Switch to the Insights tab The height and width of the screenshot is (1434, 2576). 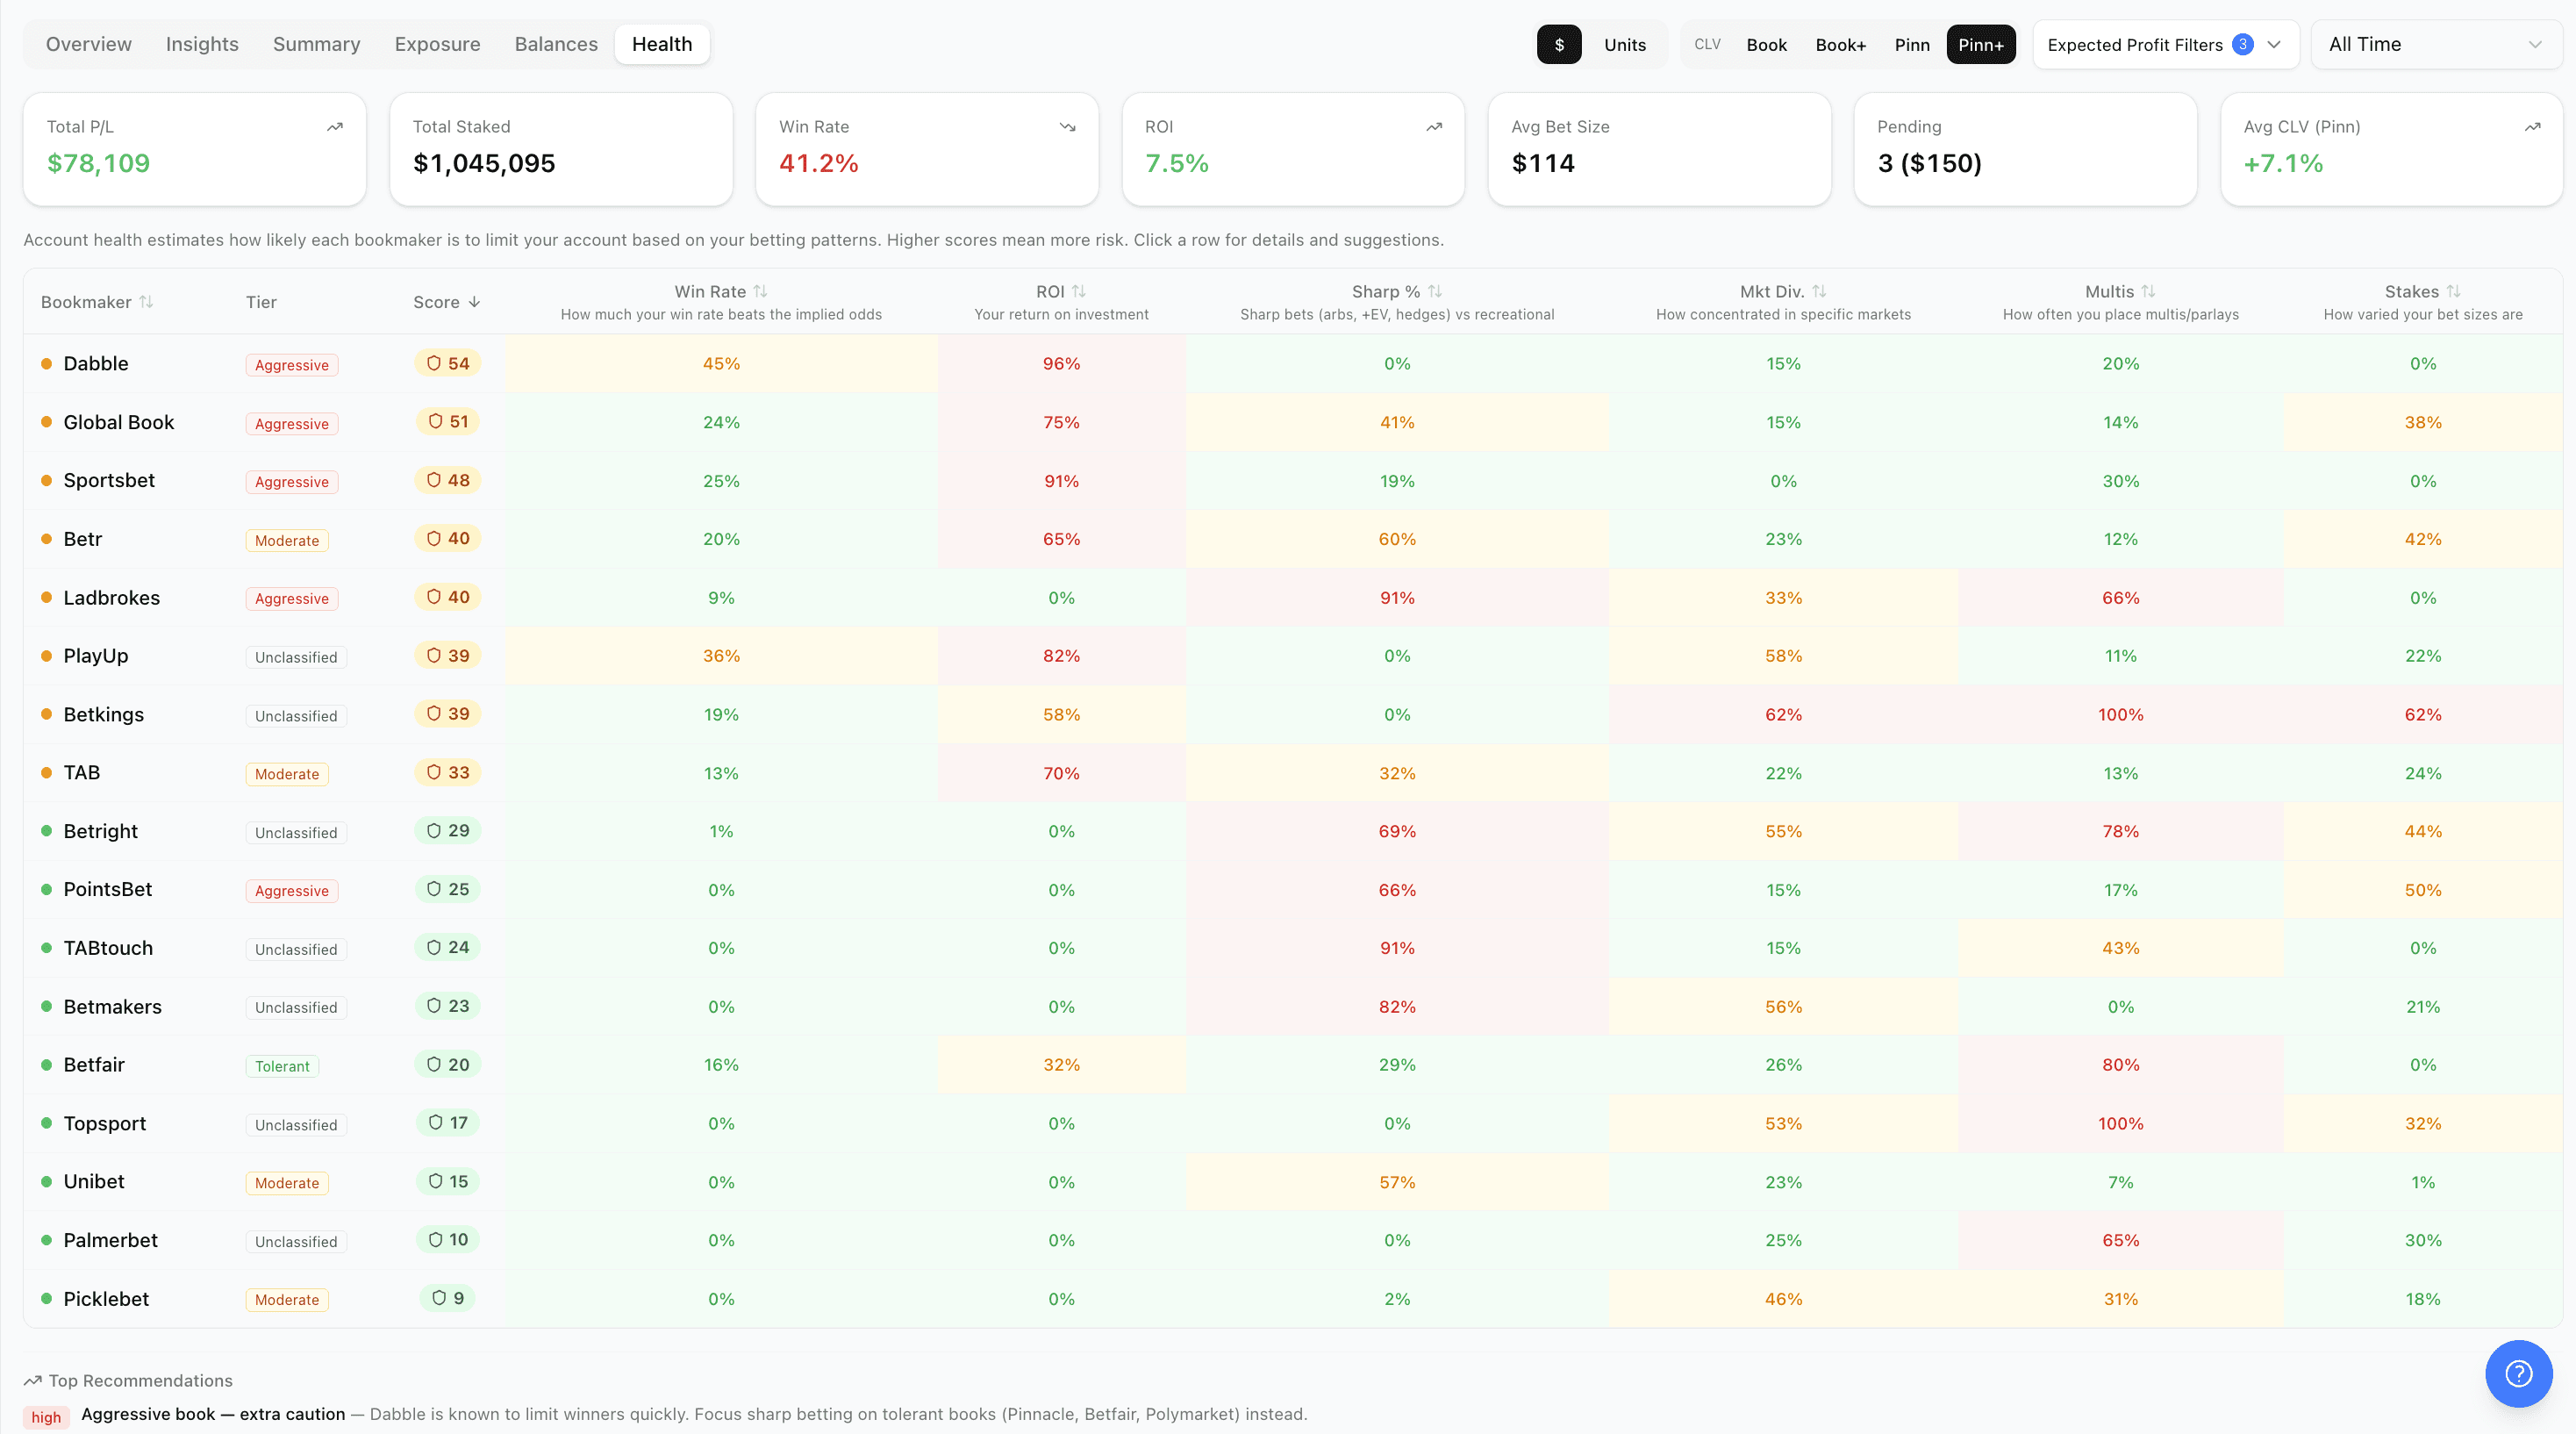pos(202,45)
